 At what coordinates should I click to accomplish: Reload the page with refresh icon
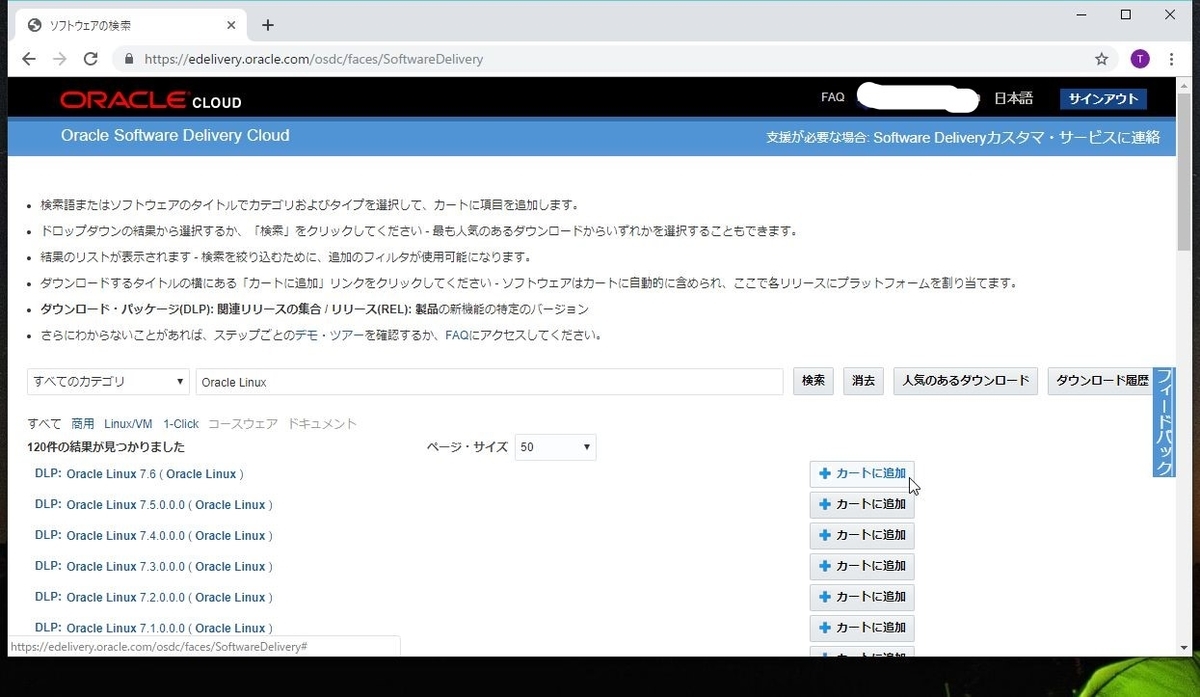coord(90,59)
